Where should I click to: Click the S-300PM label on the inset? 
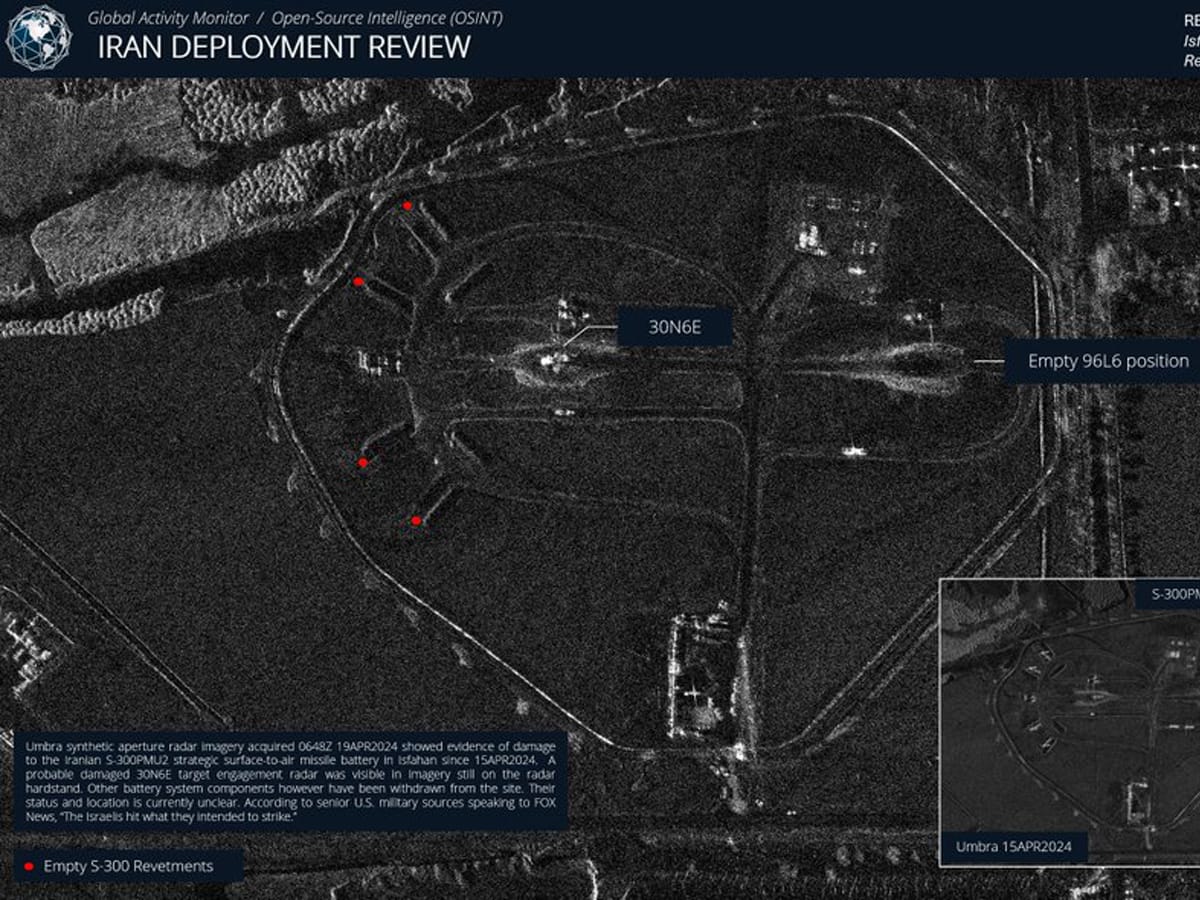[x=1170, y=594]
